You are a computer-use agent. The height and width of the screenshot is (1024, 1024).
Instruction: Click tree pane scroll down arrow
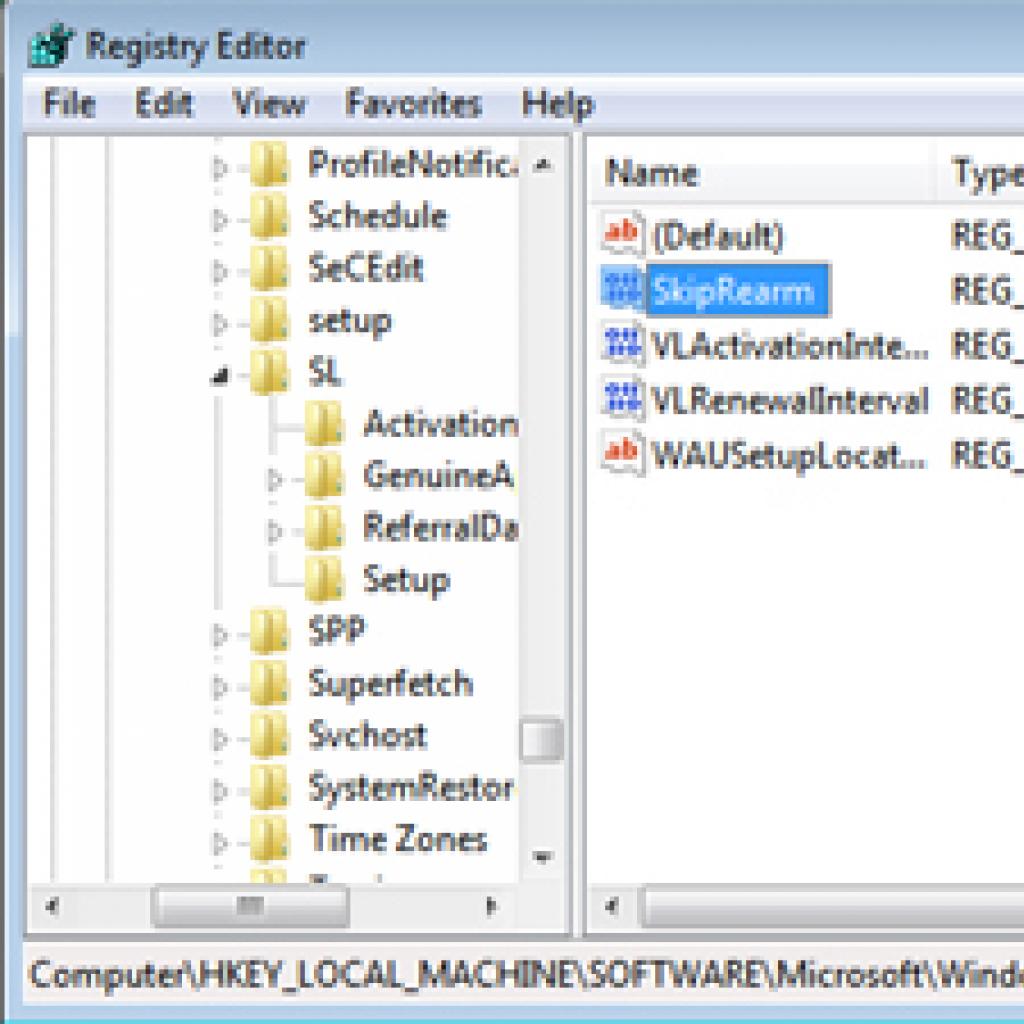(542, 856)
